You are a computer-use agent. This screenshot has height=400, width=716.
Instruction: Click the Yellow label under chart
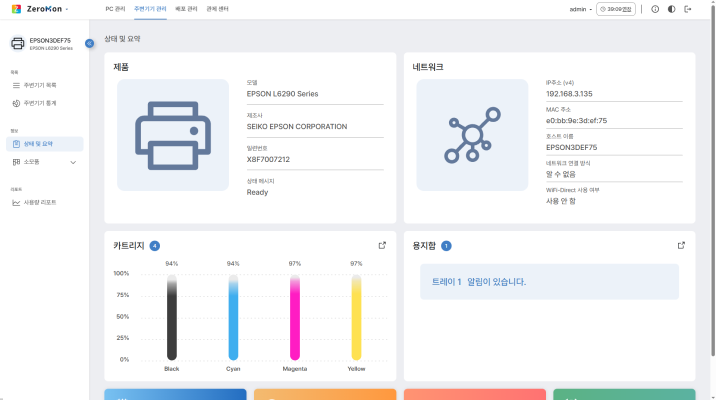(x=356, y=369)
